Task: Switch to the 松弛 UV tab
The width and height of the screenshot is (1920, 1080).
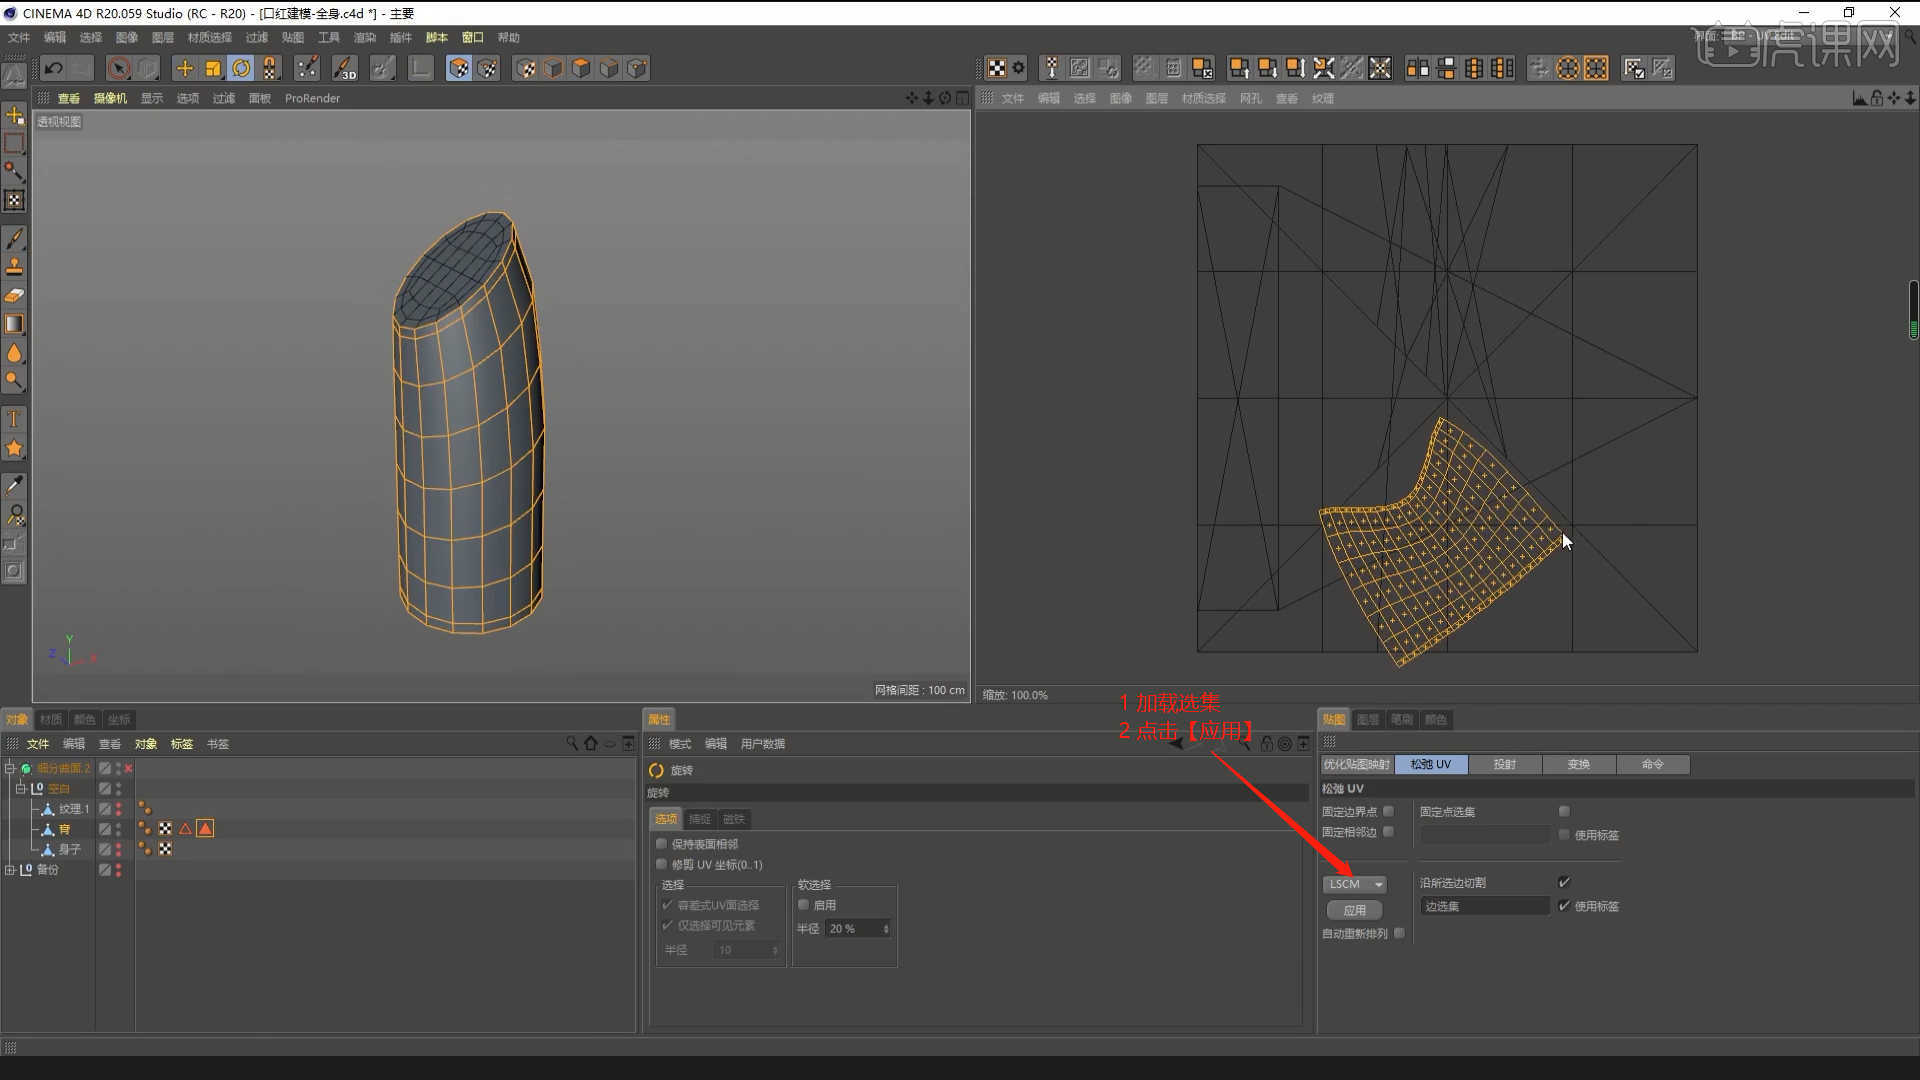Action: click(x=1430, y=764)
